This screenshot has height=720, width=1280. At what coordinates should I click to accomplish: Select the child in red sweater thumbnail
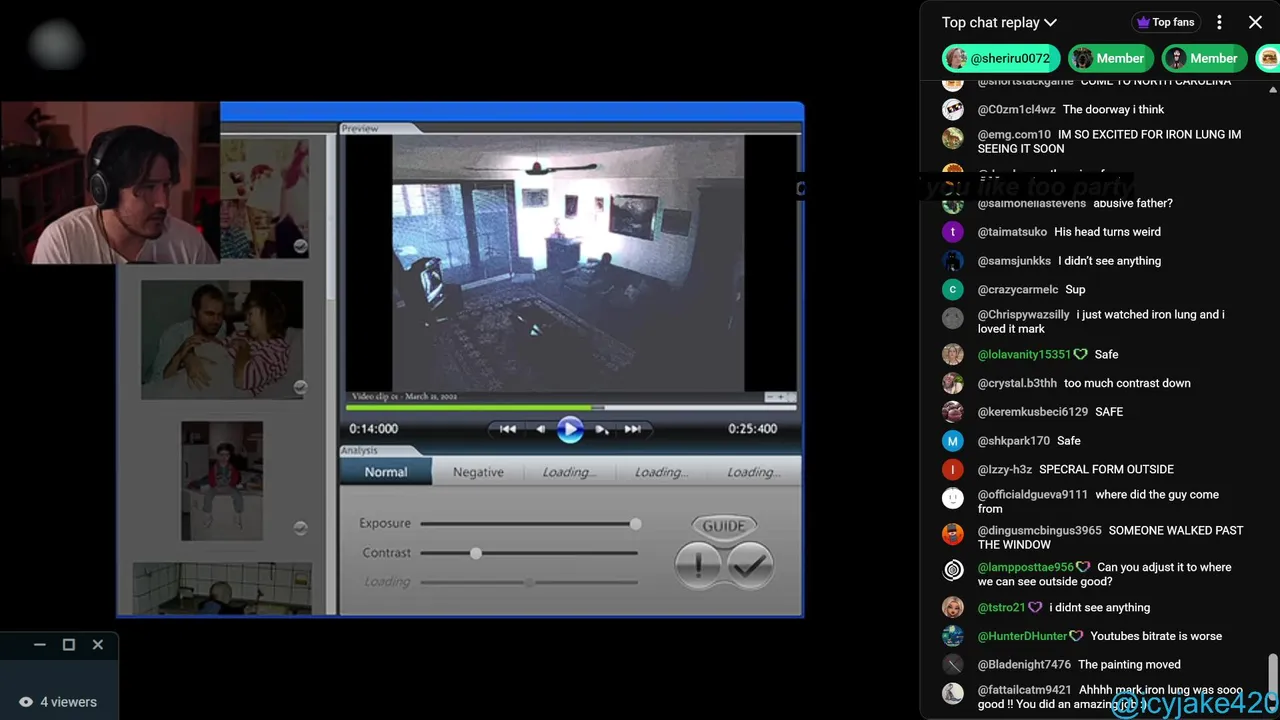pyautogui.click(x=222, y=481)
